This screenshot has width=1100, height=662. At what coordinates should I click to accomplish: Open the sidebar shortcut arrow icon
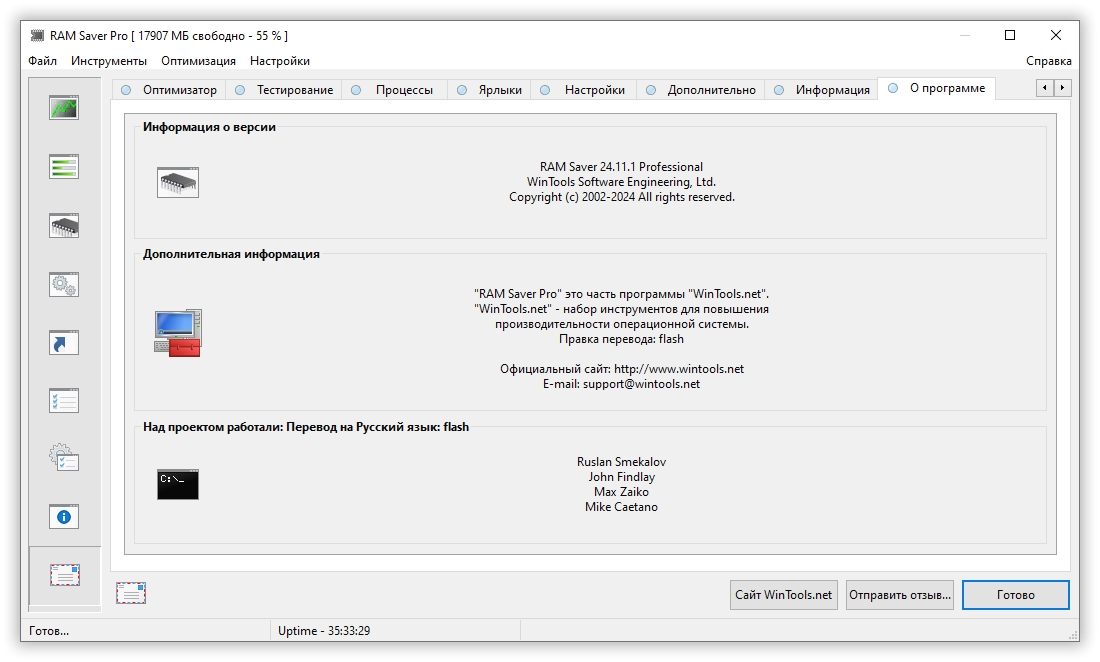pyautogui.click(x=64, y=342)
